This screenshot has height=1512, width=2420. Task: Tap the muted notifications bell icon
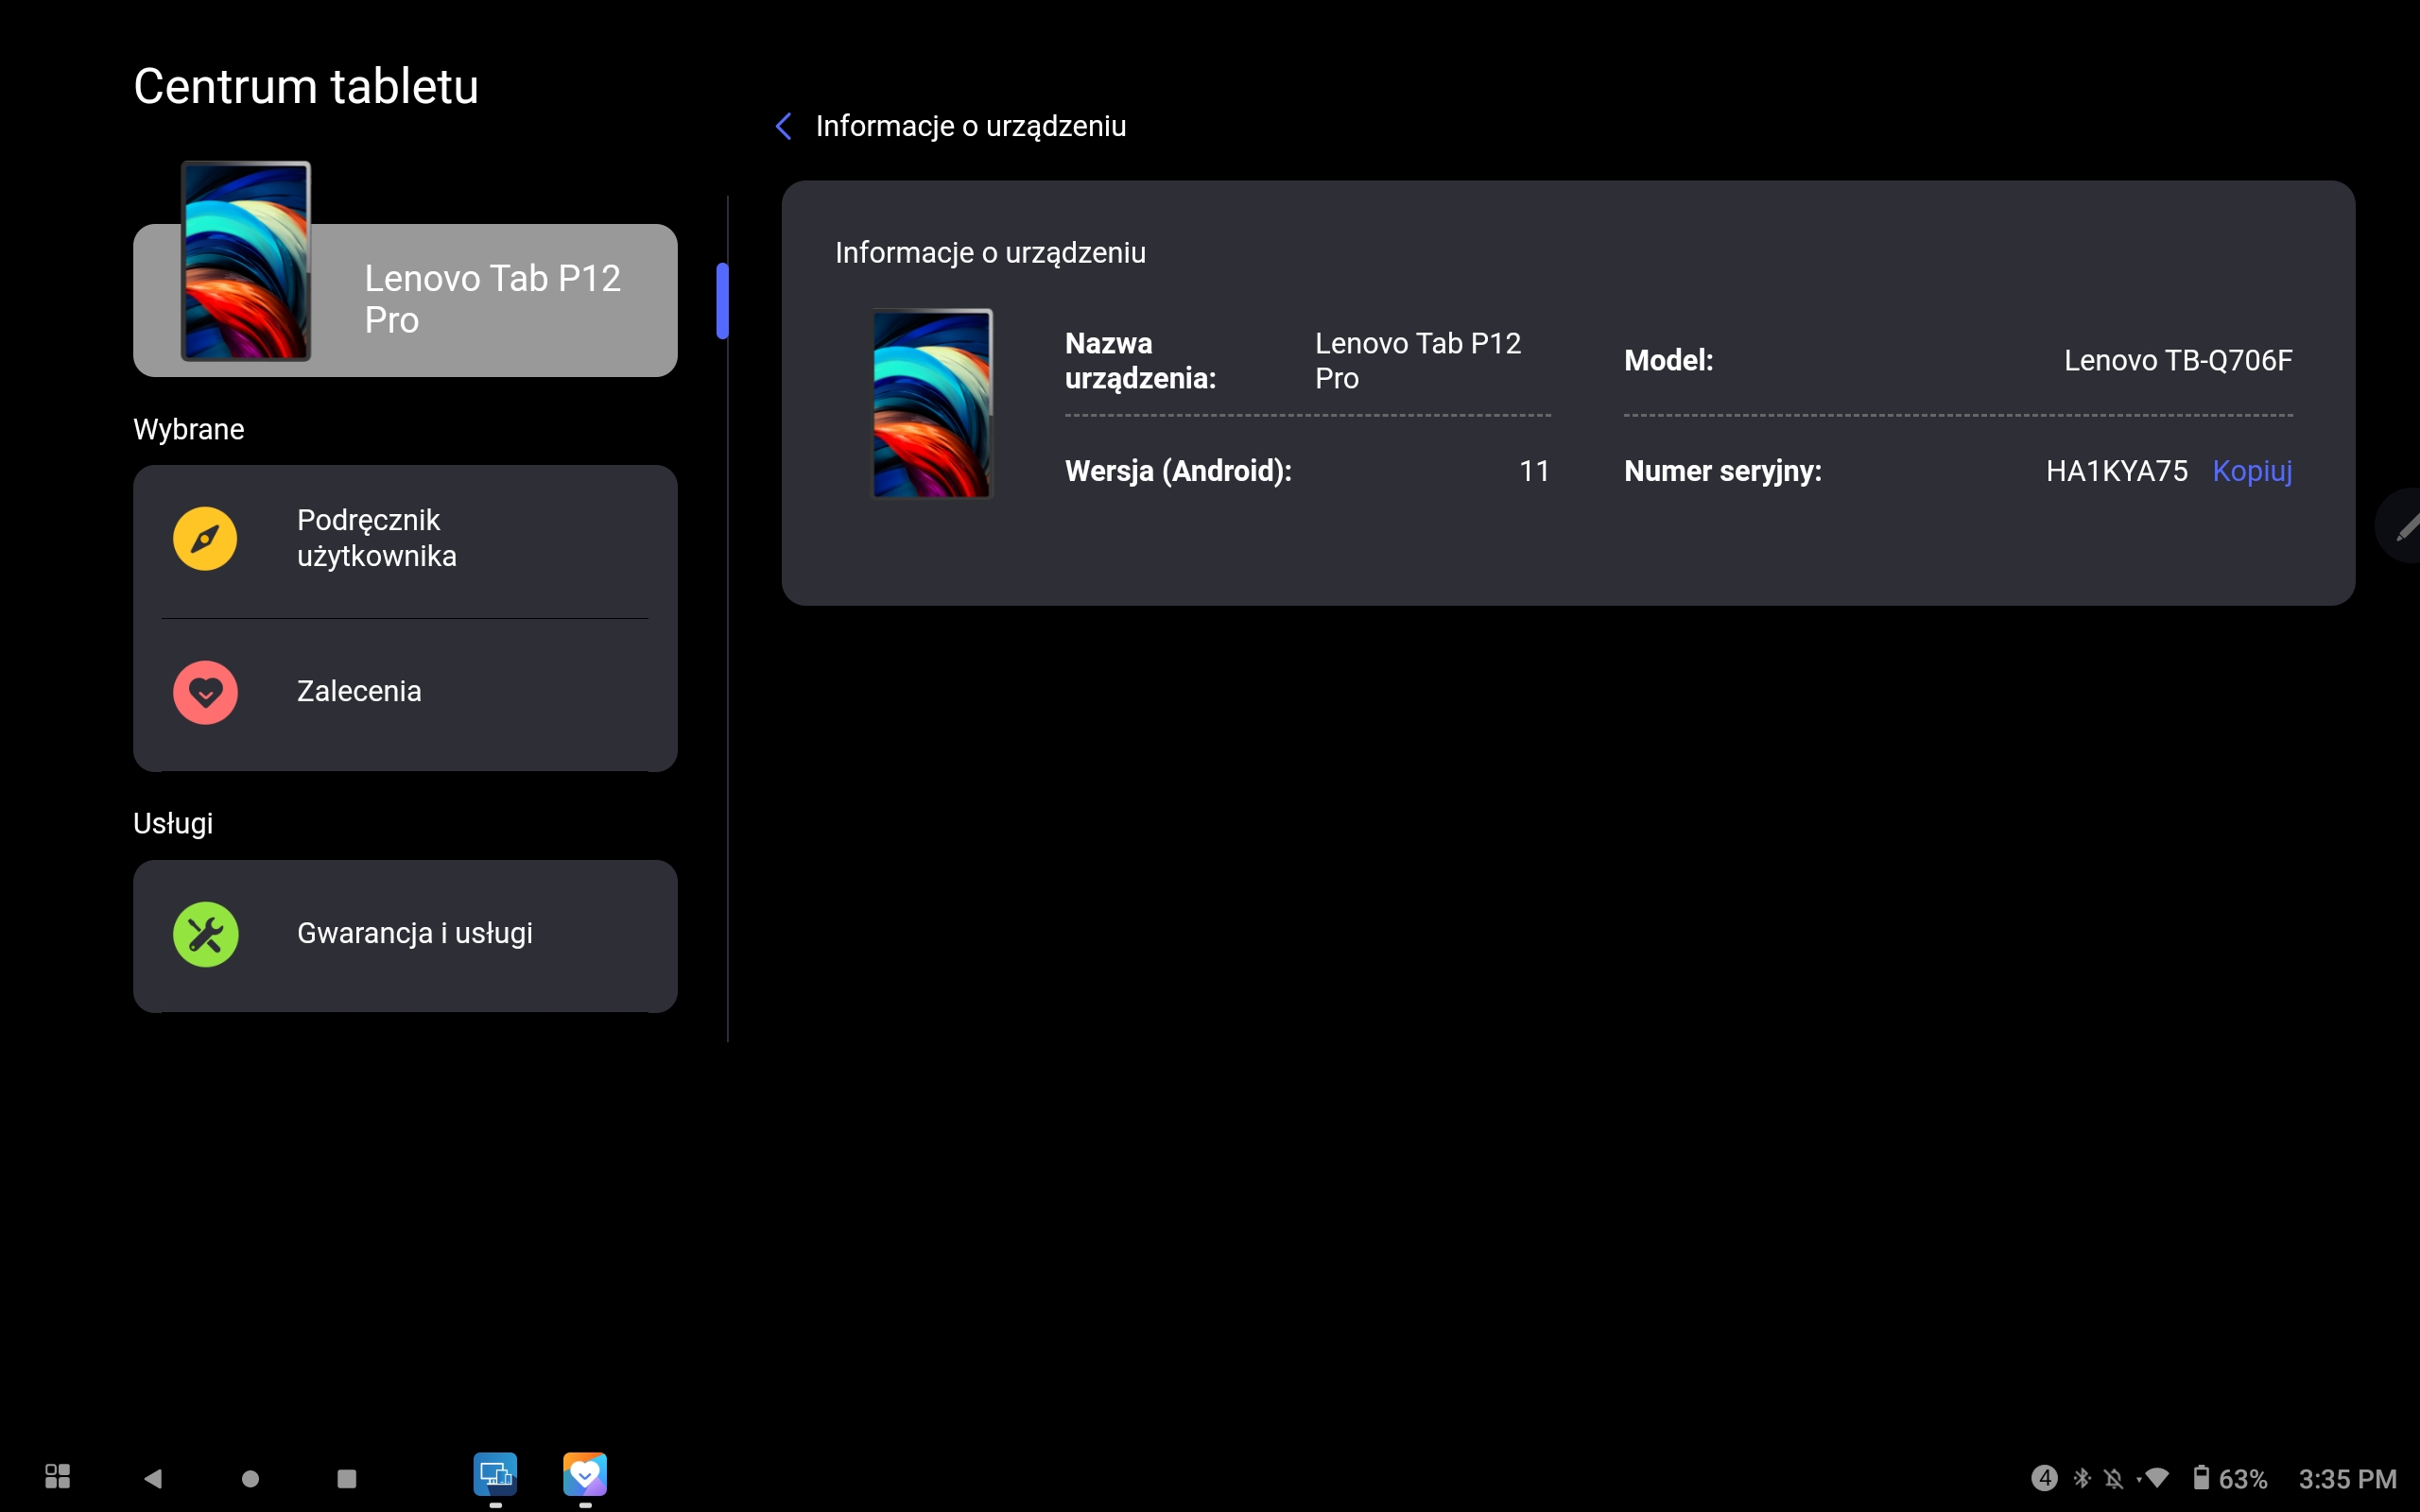[2113, 1478]
